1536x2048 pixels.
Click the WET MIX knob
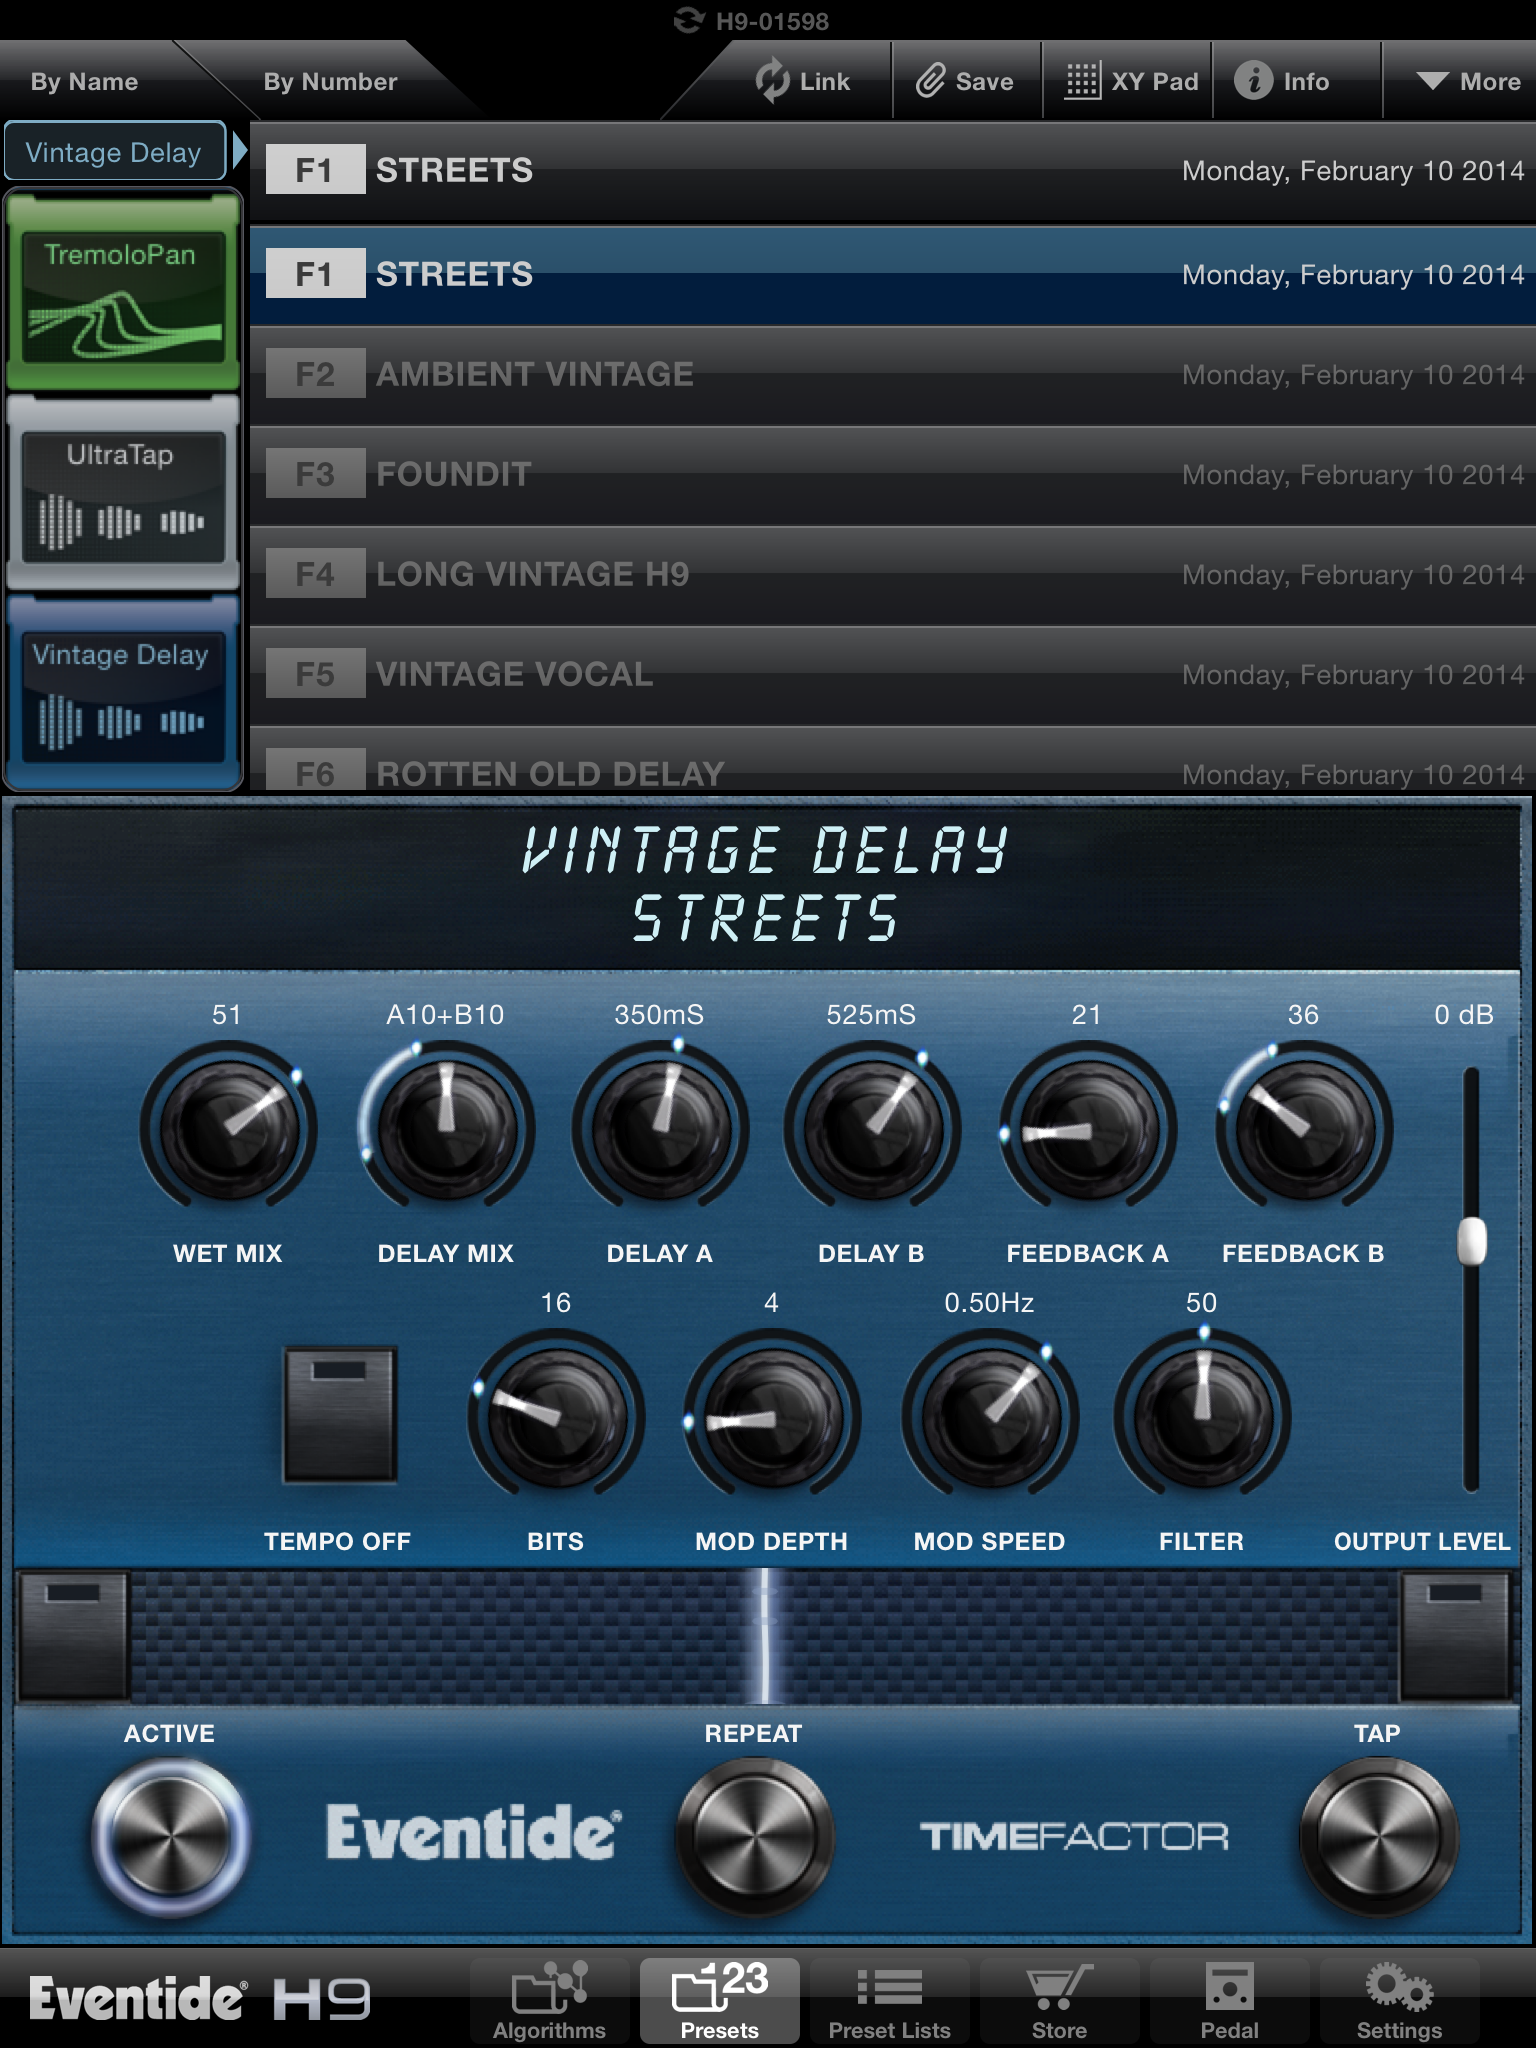point(229,1128)
